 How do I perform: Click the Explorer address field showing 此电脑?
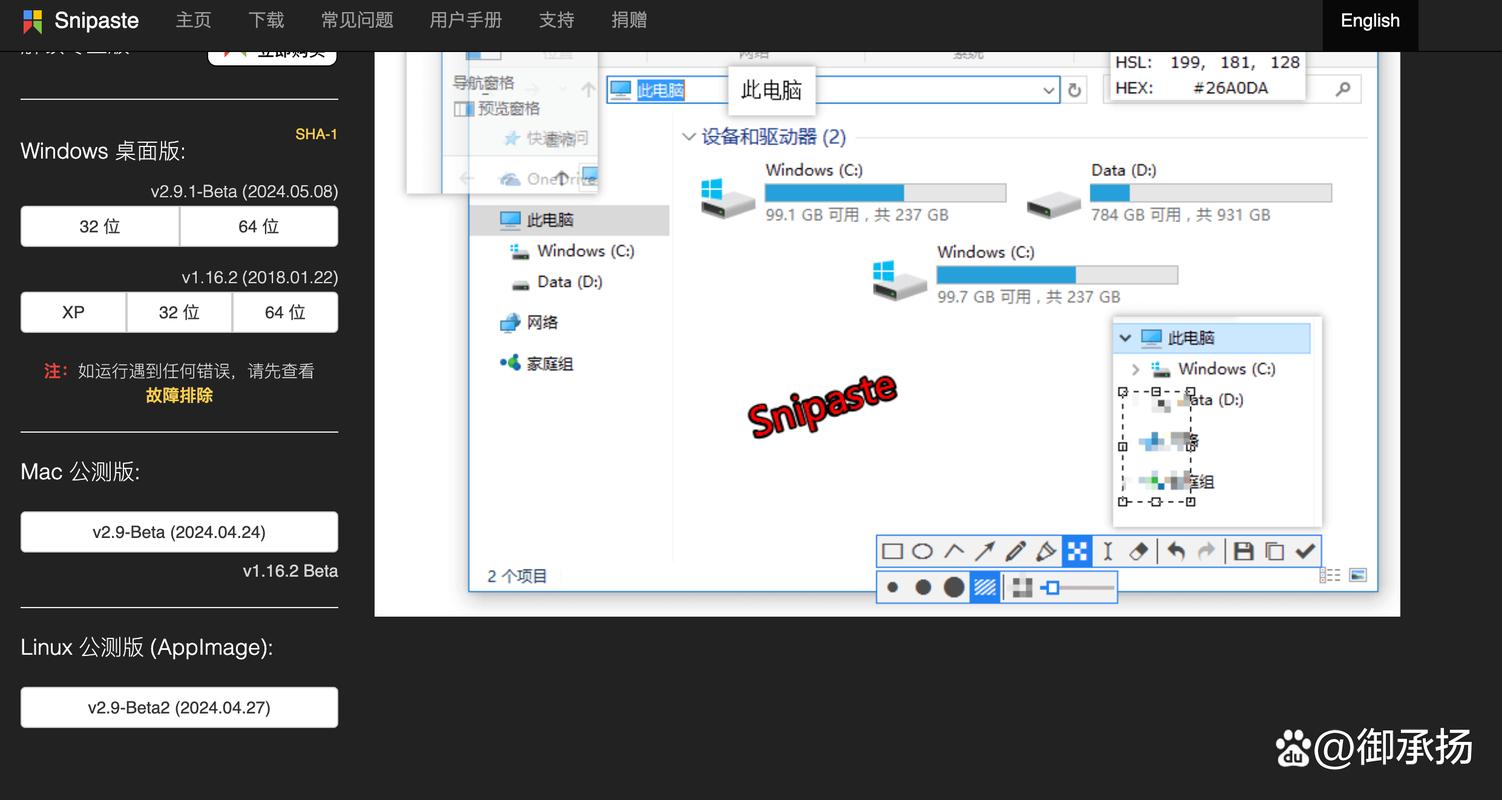click(832, 90)
